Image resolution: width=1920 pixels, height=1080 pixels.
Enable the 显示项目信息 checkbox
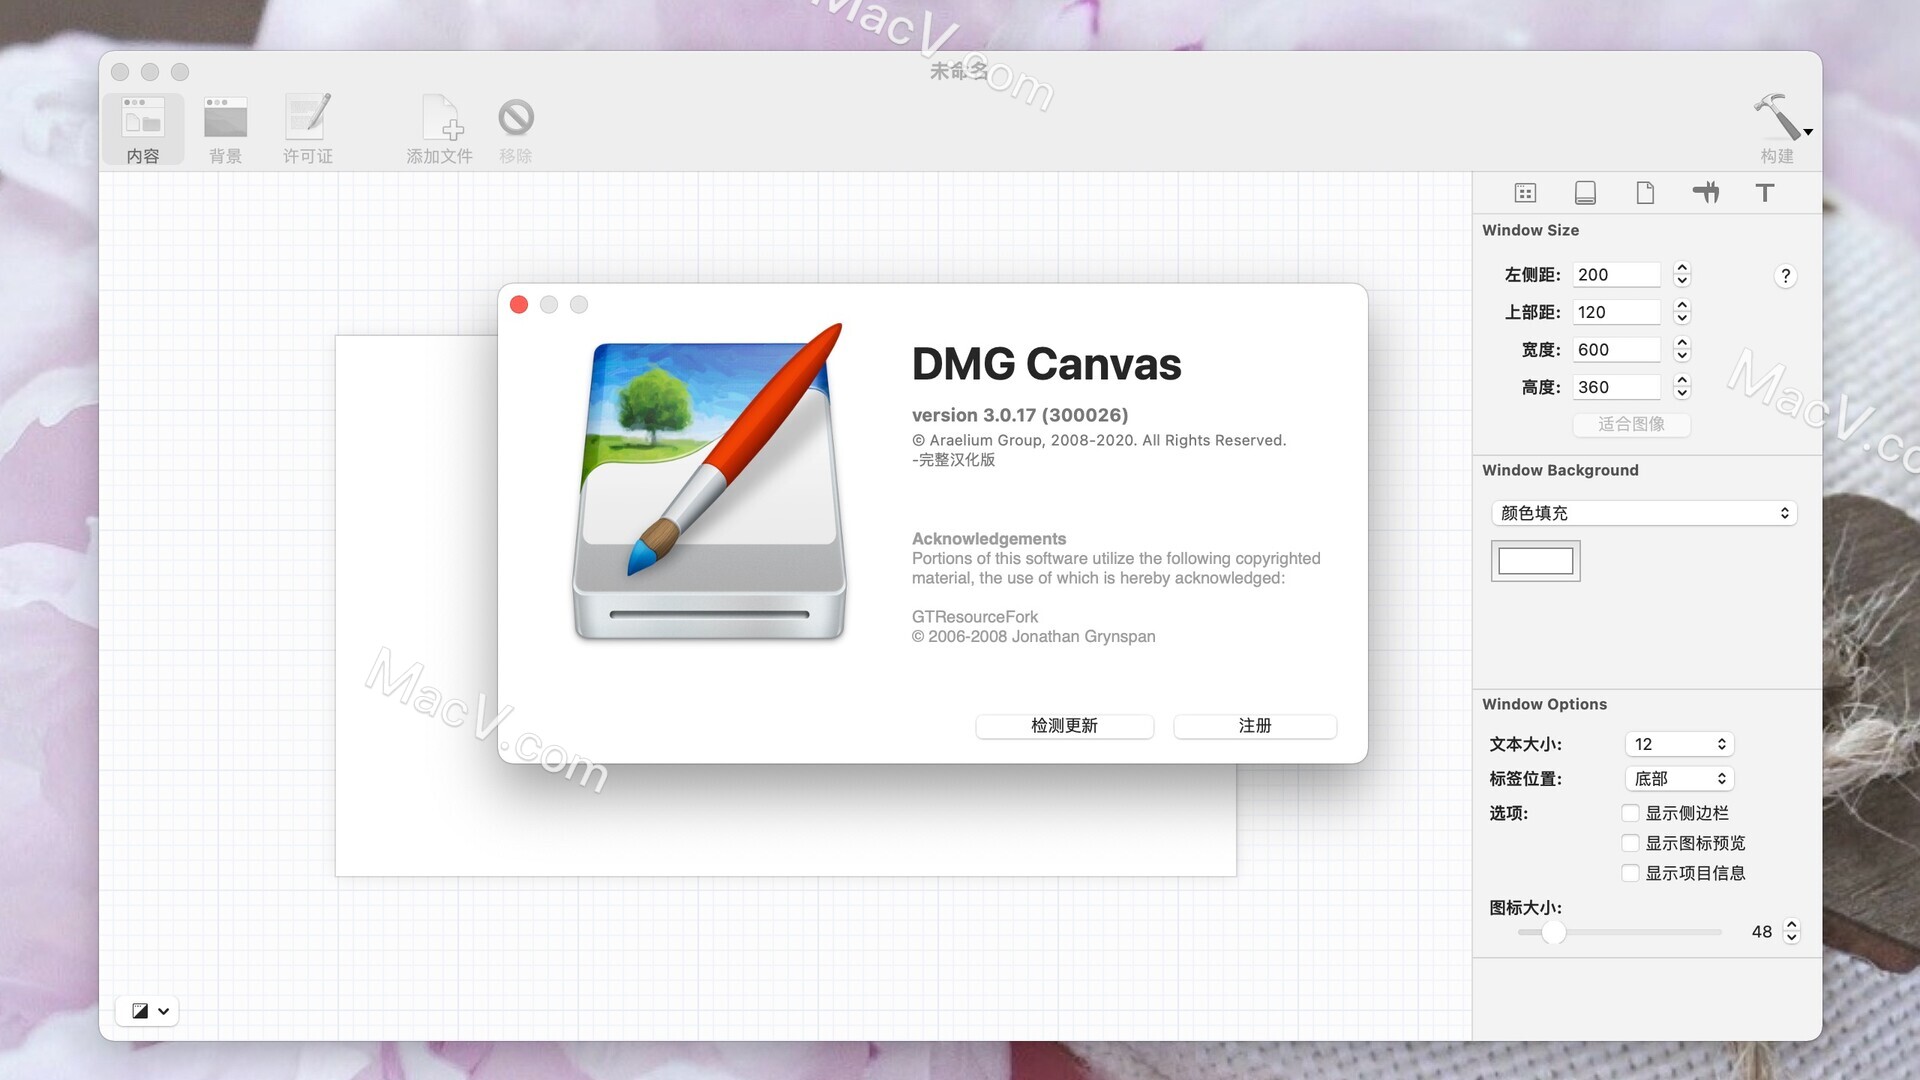click(1630, 873)
